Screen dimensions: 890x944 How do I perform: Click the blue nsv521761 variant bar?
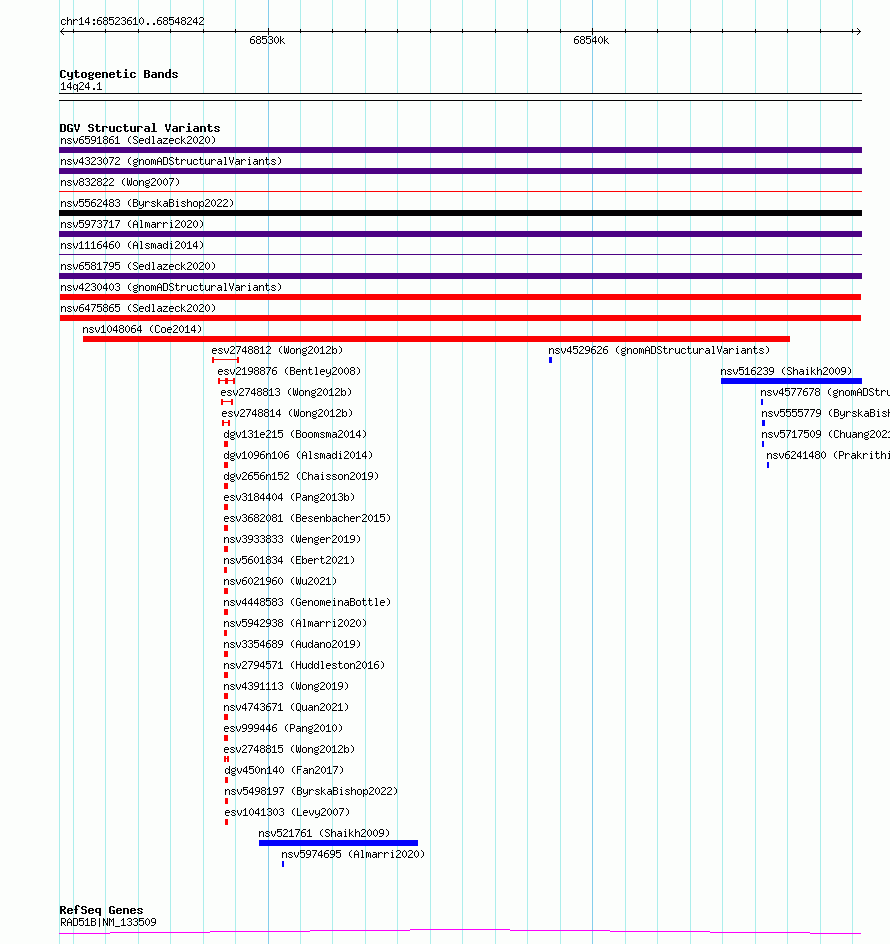[x=338, y=843]
